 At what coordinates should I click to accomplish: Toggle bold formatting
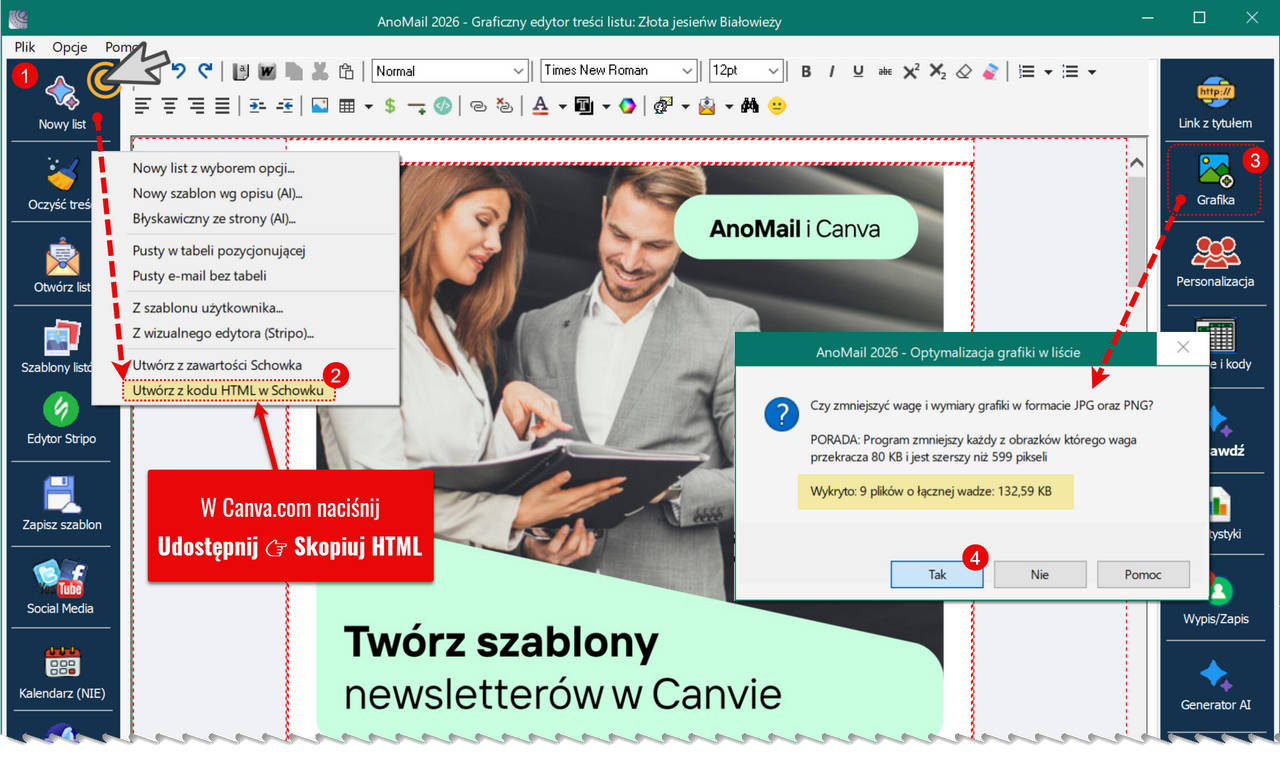point(806,71)
